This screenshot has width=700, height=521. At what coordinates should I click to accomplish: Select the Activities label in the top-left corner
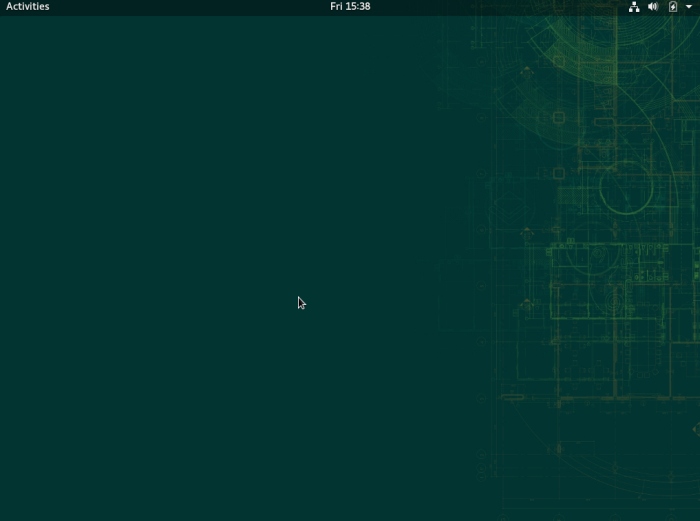[27, 6]
